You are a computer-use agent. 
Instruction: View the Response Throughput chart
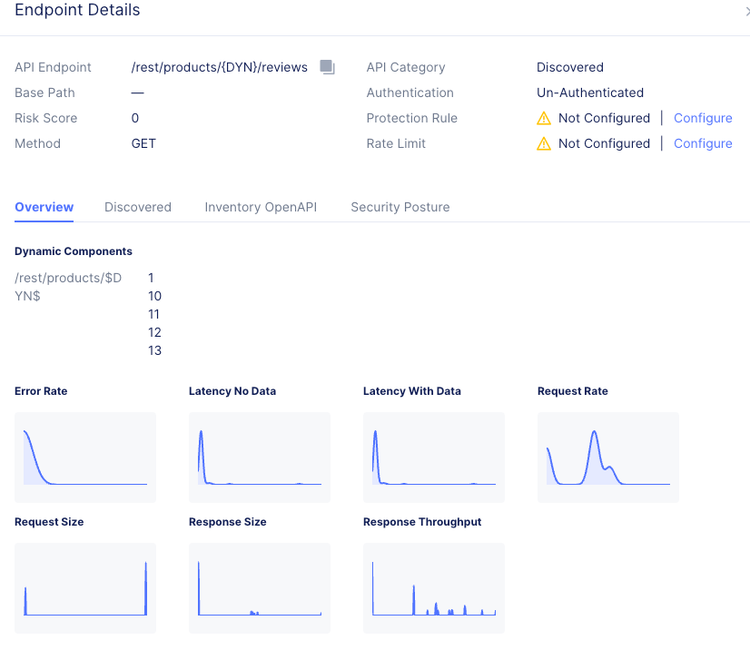(433, 588)
